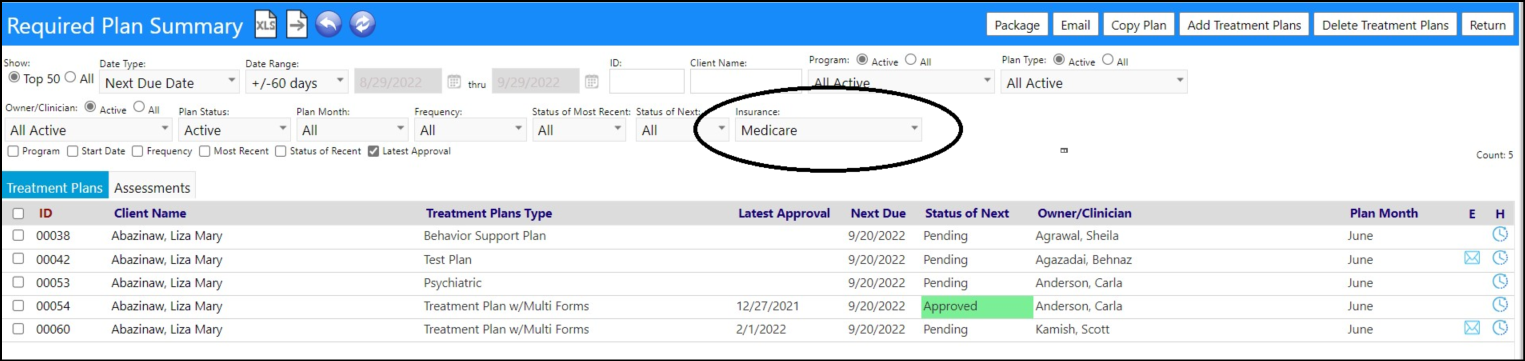Image resolution: width=1525 pixels, height=361 pixels.
Task: Click the Package button
Action: pos(1017,25)
